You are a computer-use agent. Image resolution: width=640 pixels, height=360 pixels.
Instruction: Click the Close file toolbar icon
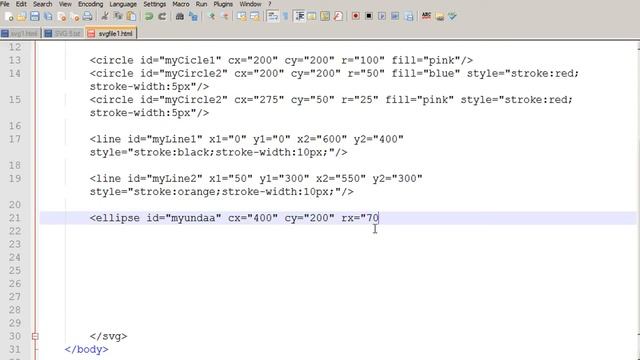coord(62,16)
